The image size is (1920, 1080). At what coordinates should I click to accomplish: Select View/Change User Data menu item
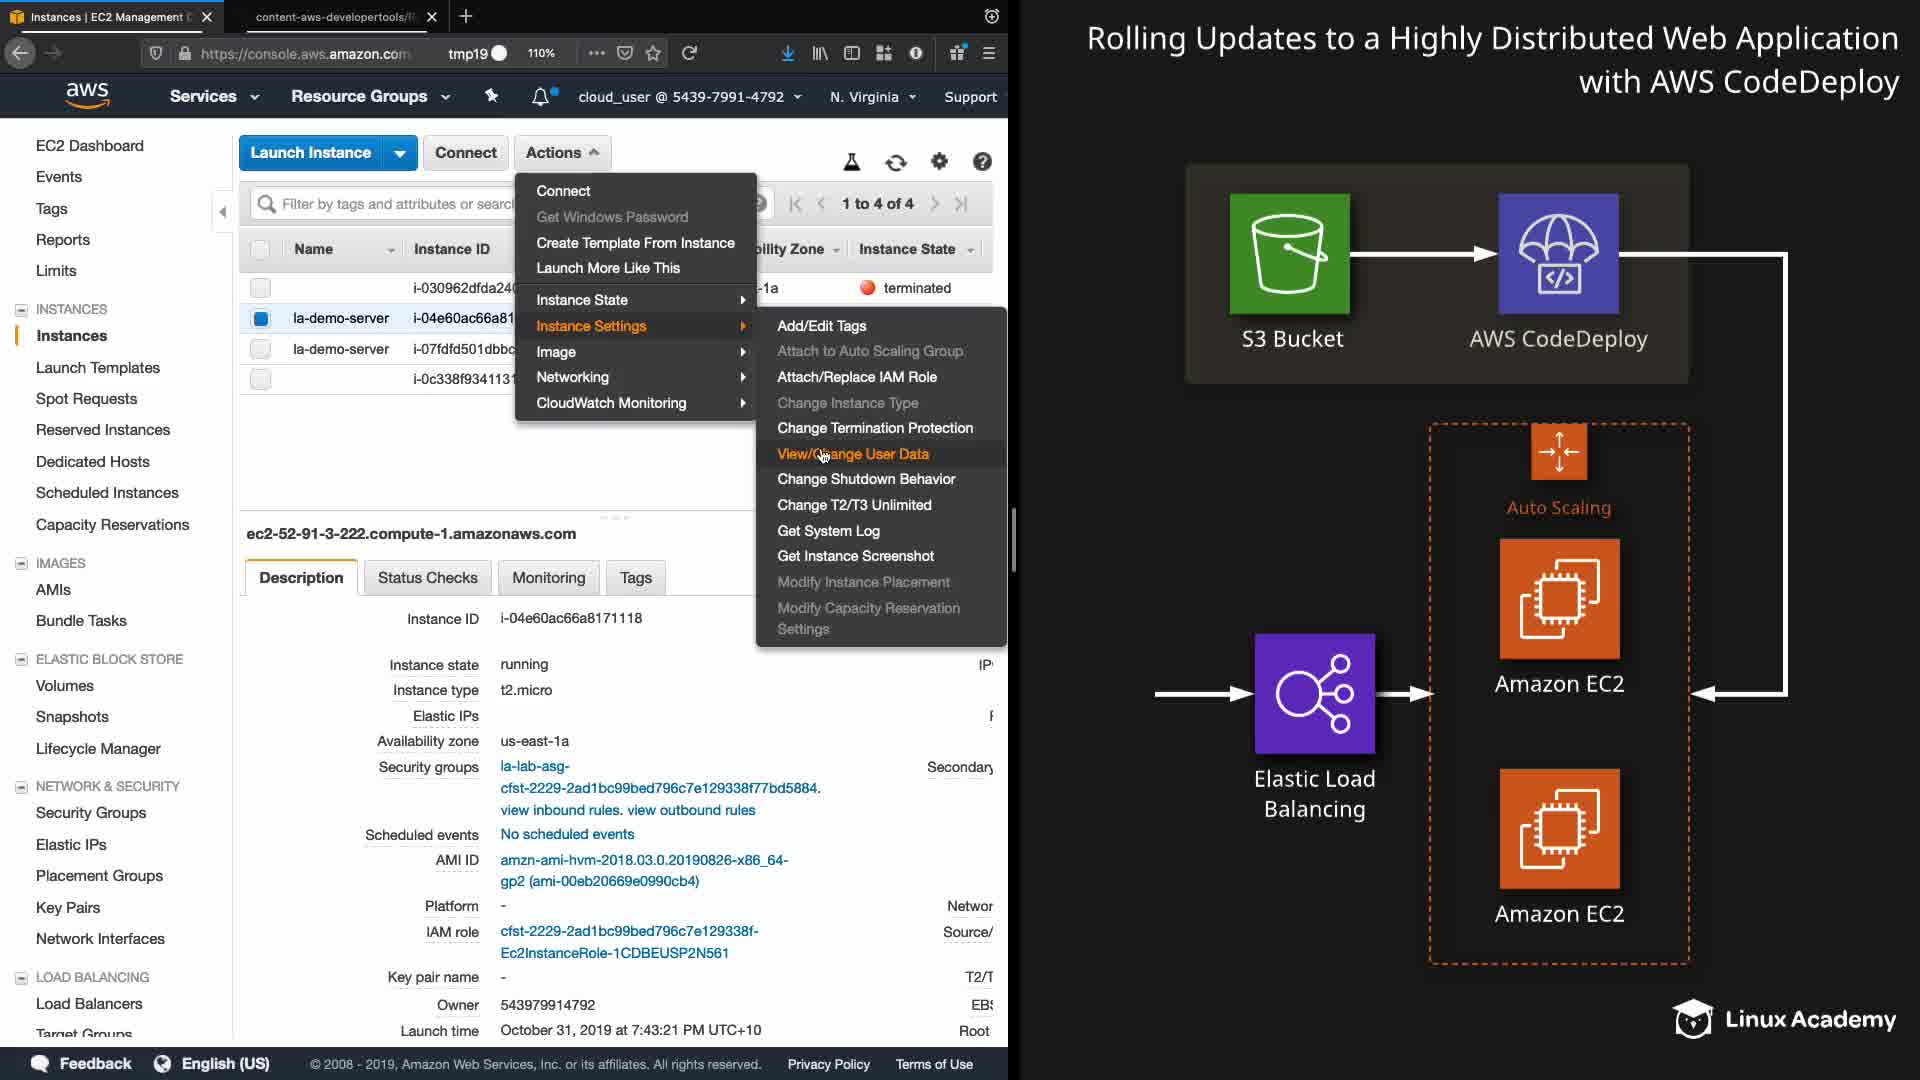[x=852, y=454]
